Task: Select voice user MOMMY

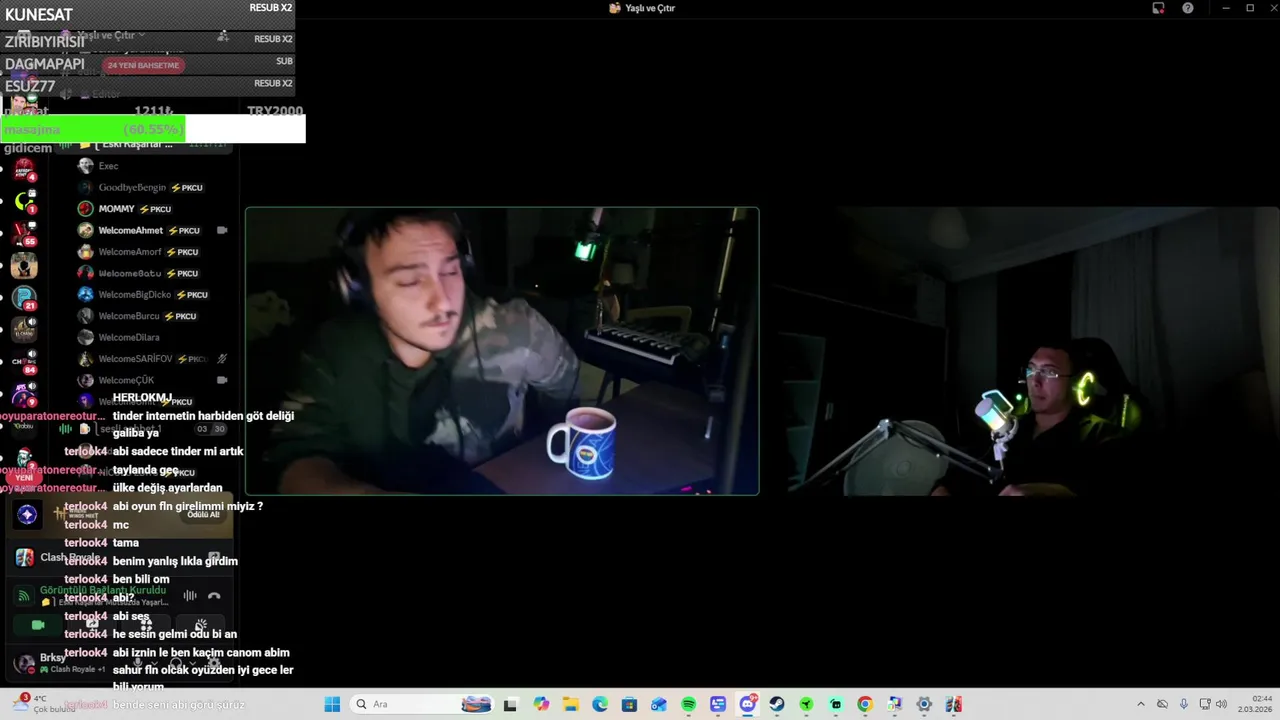Action: point(155,209)
